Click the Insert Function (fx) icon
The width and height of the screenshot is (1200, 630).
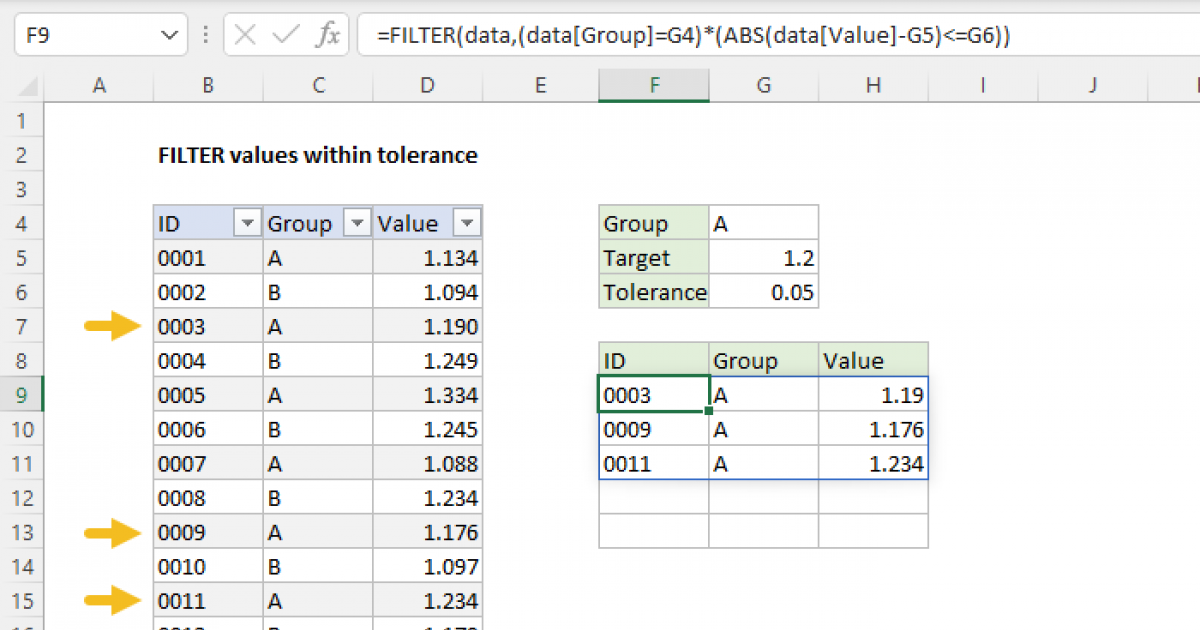(330, 34)
